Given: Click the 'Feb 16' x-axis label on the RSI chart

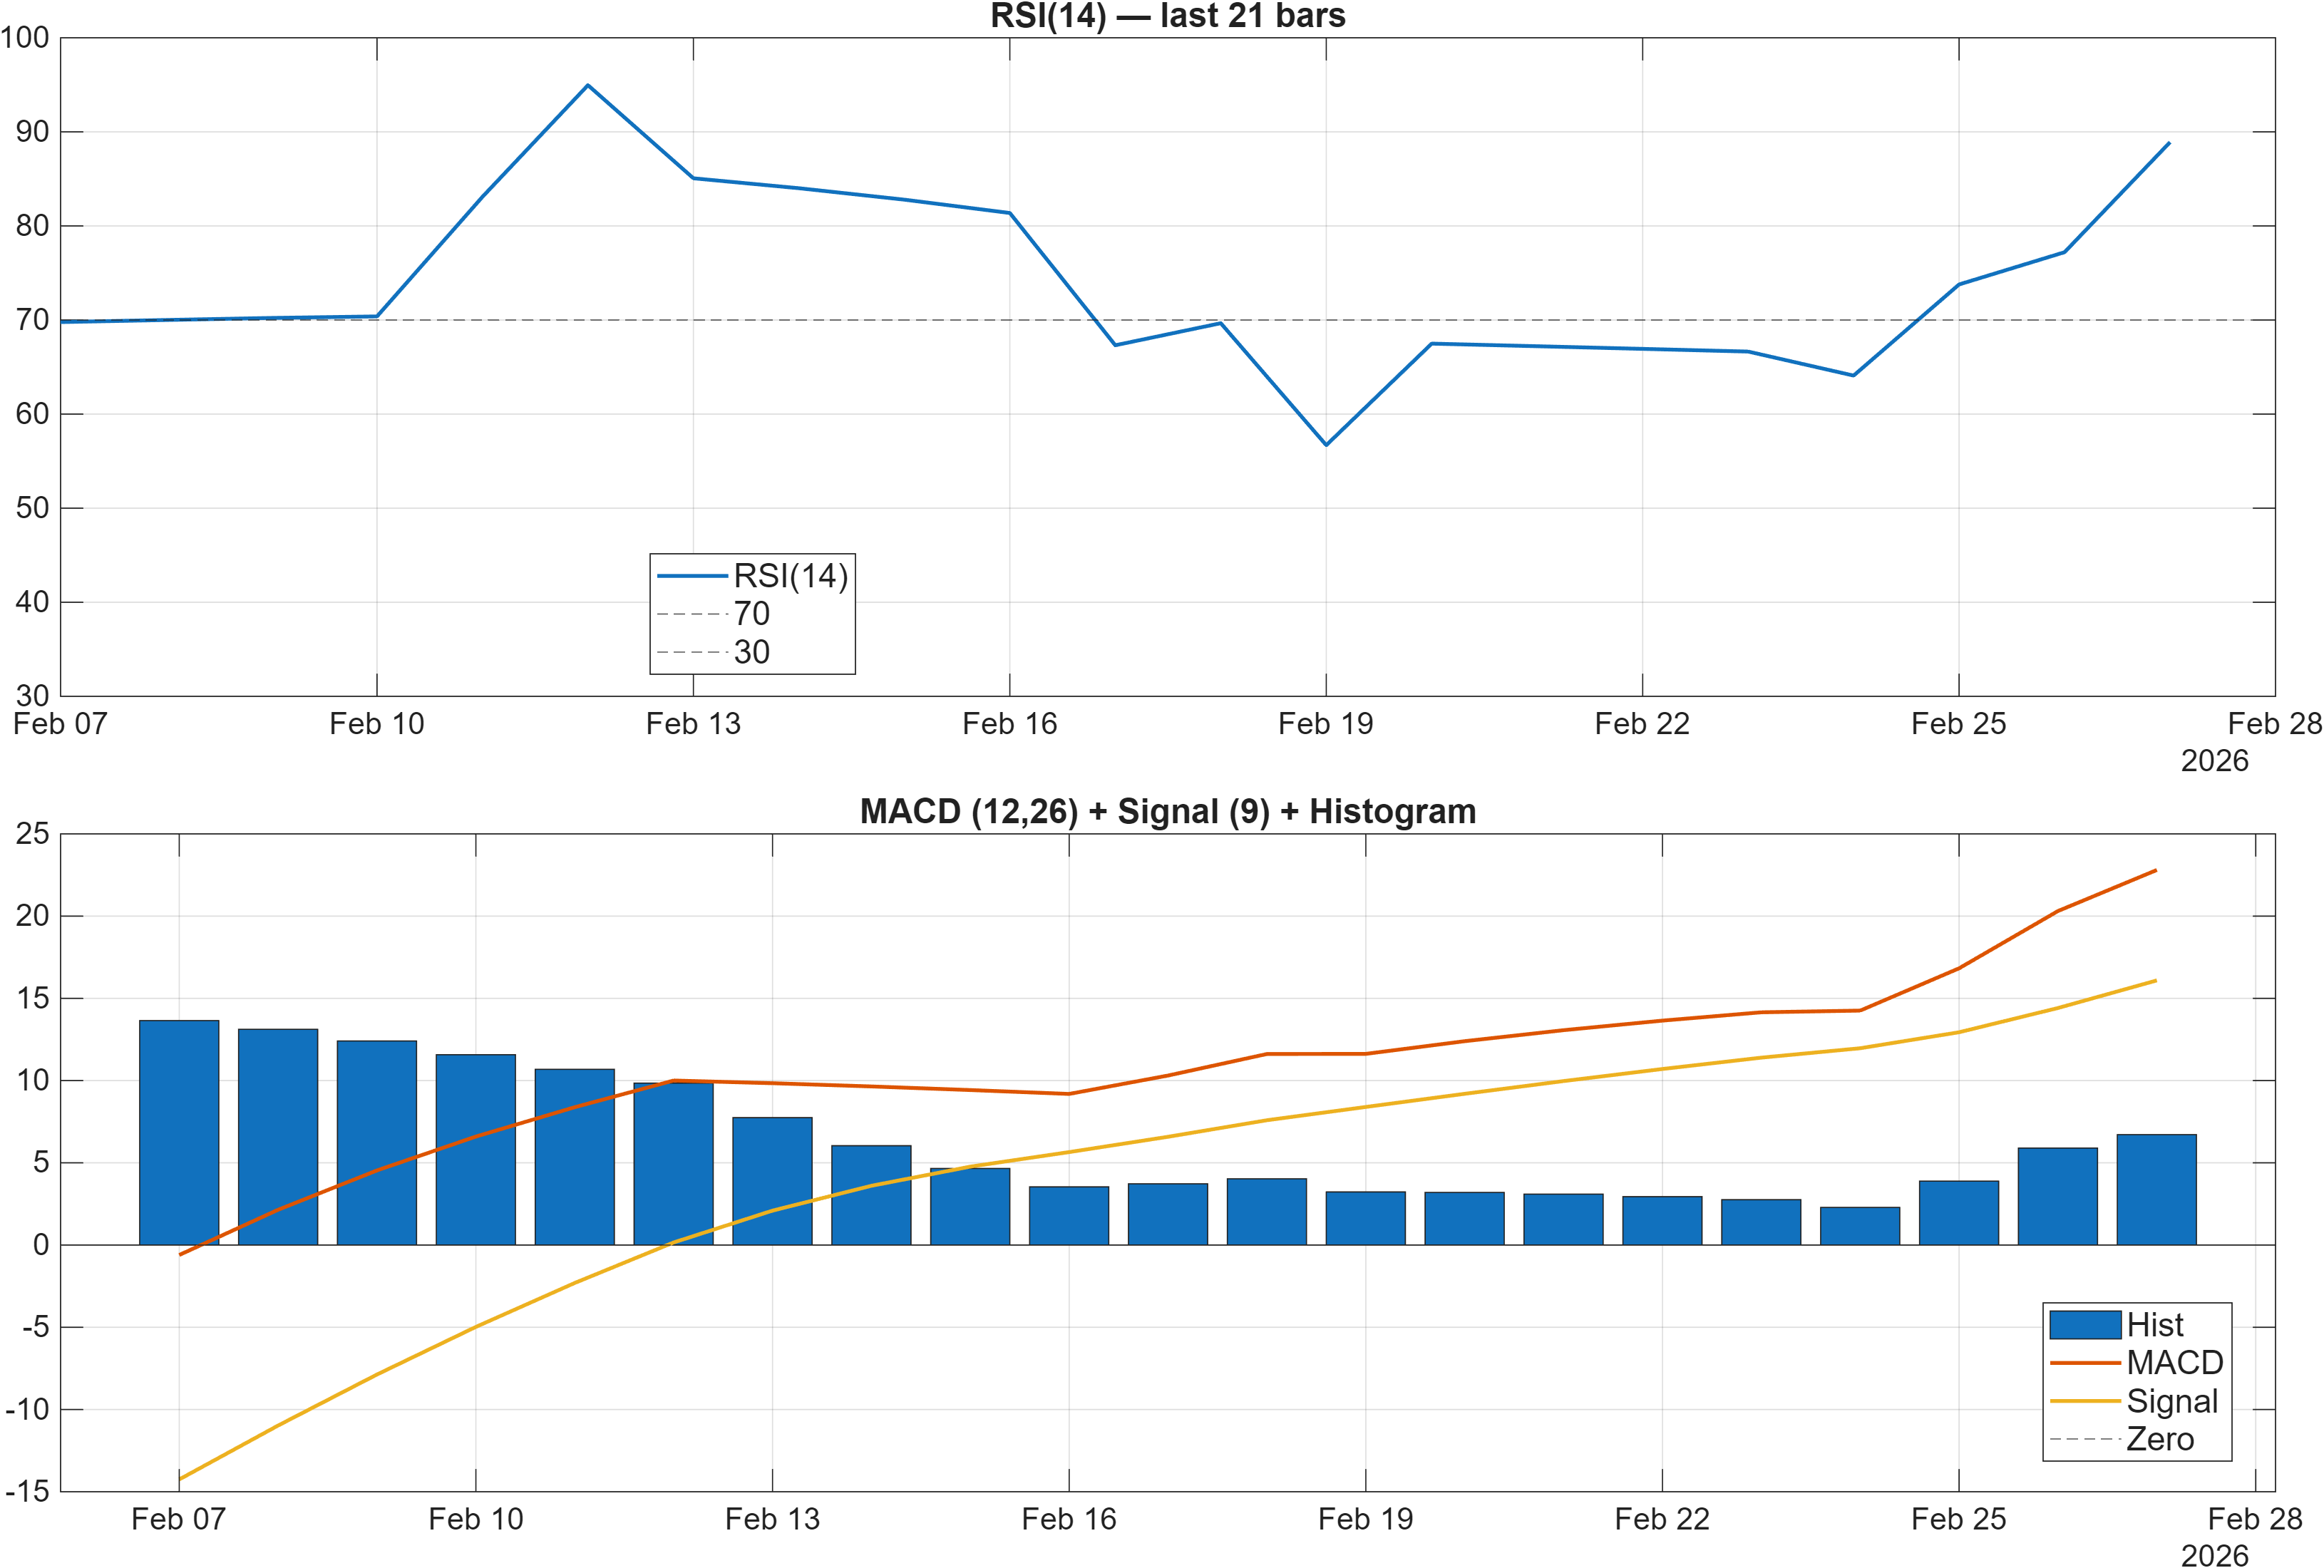Looking at the screenshot, I should (x=1009, y=724).
